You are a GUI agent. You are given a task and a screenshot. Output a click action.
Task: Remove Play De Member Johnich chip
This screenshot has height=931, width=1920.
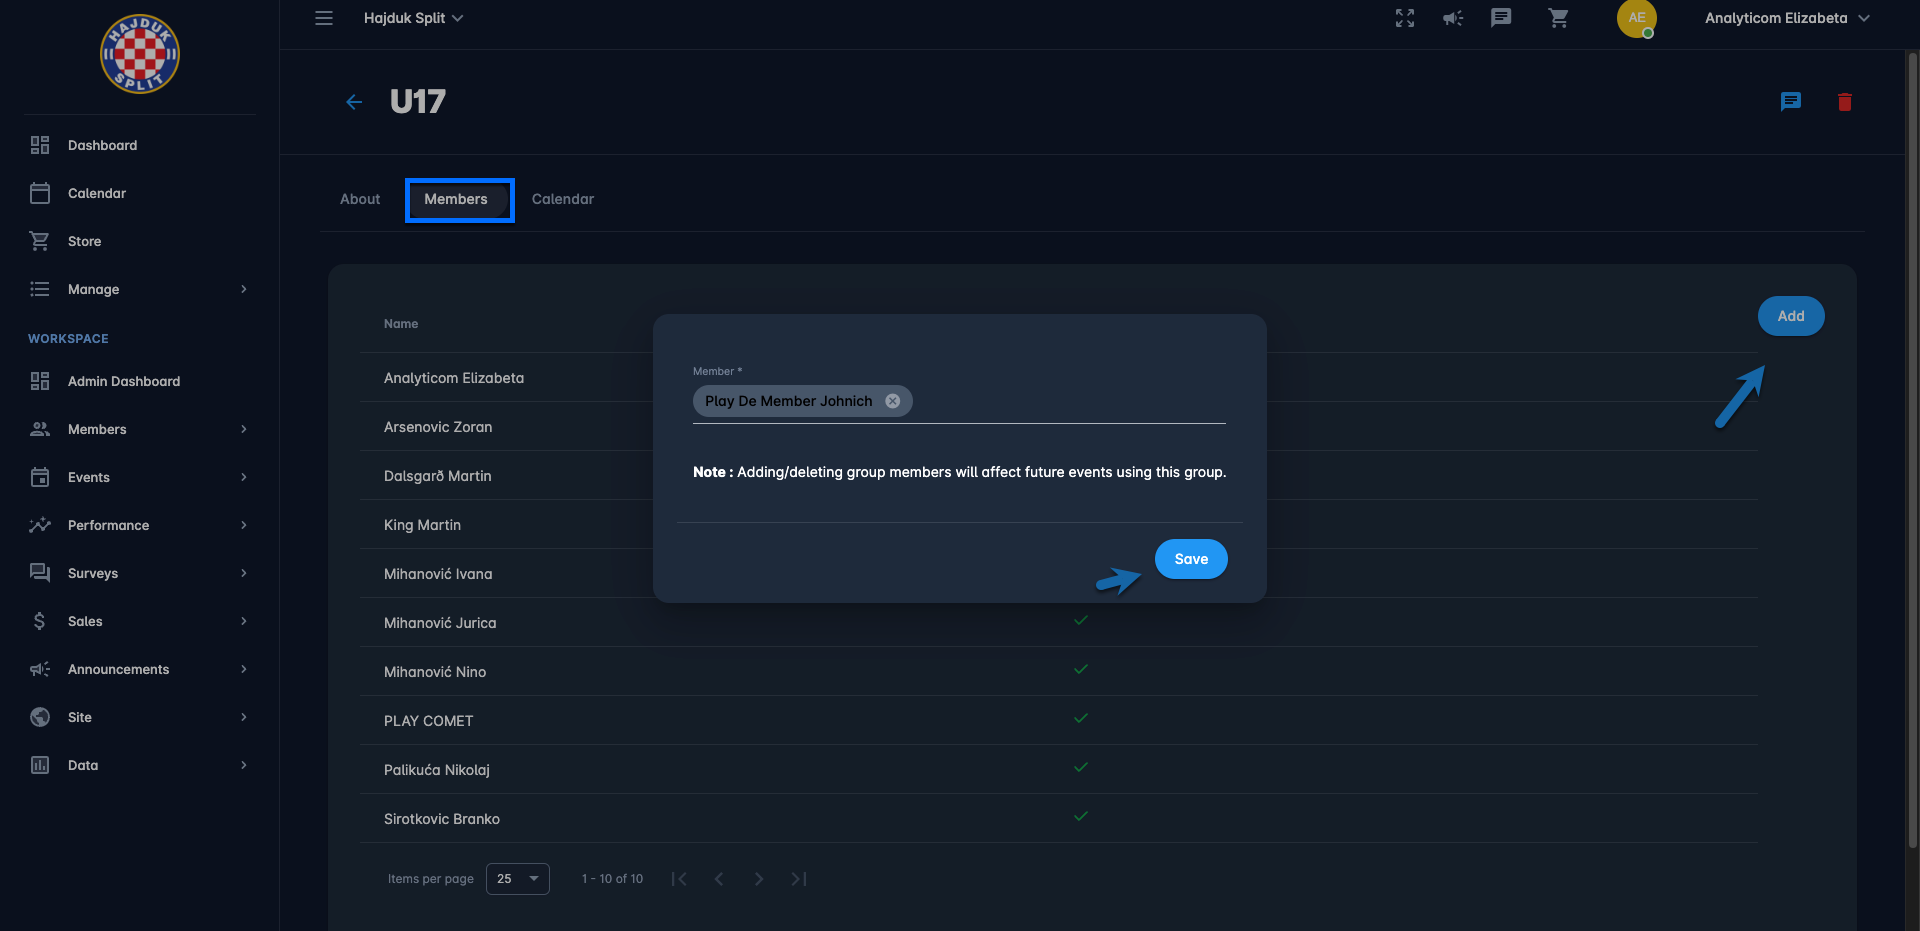tap(893, 401)
